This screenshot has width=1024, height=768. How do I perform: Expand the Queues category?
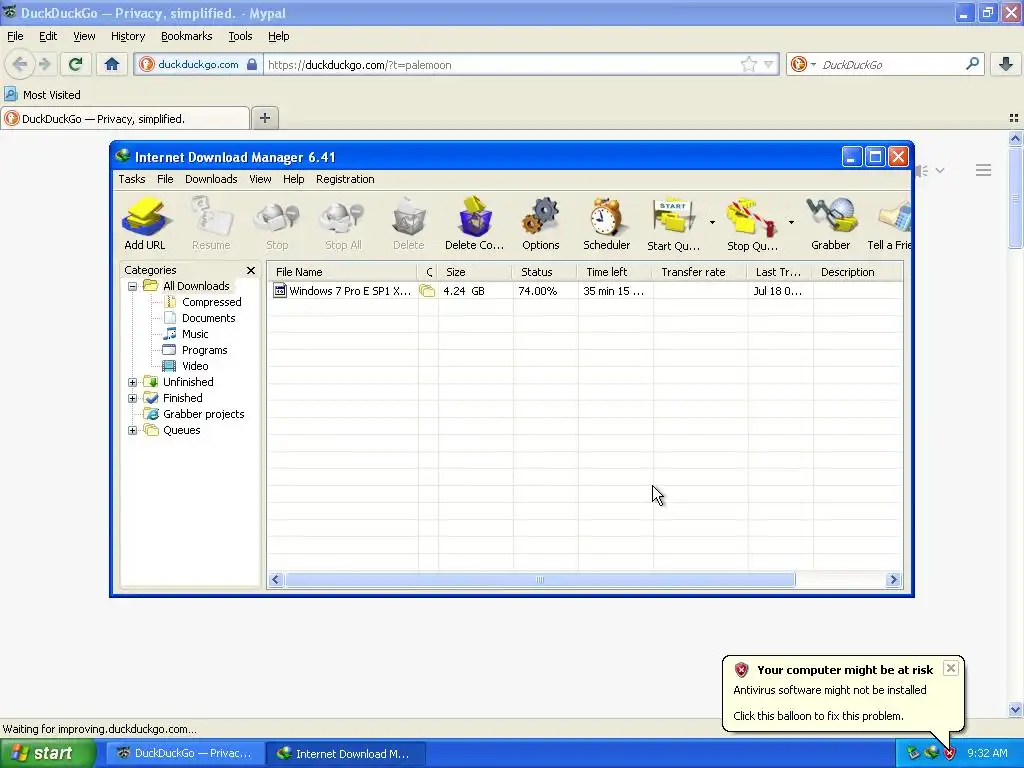(x=133, y=430)
